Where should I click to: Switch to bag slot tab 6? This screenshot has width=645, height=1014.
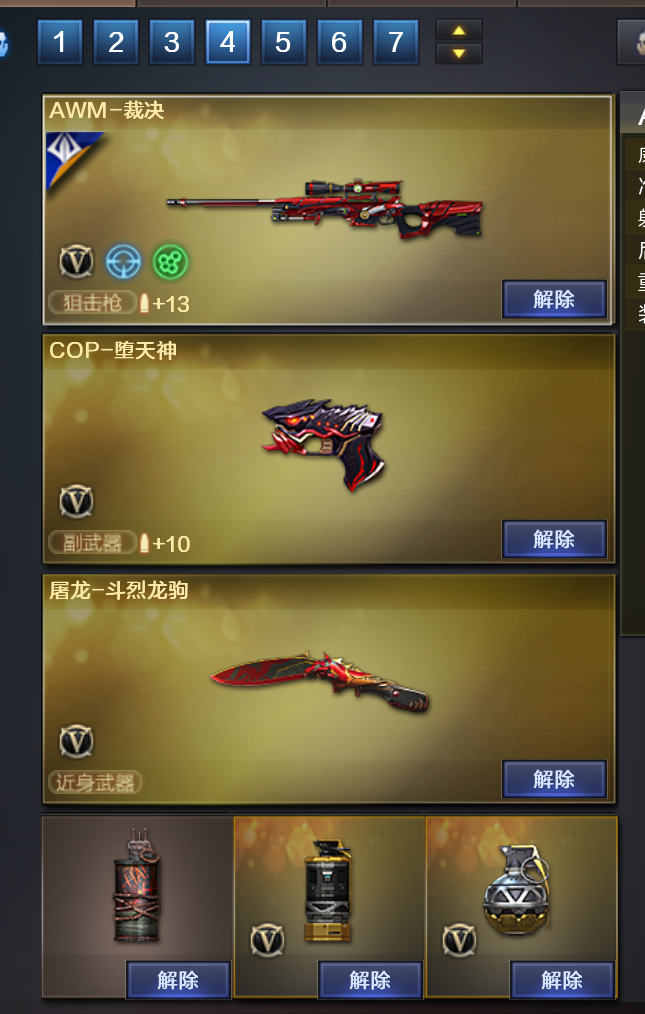(x=339, y=42)
